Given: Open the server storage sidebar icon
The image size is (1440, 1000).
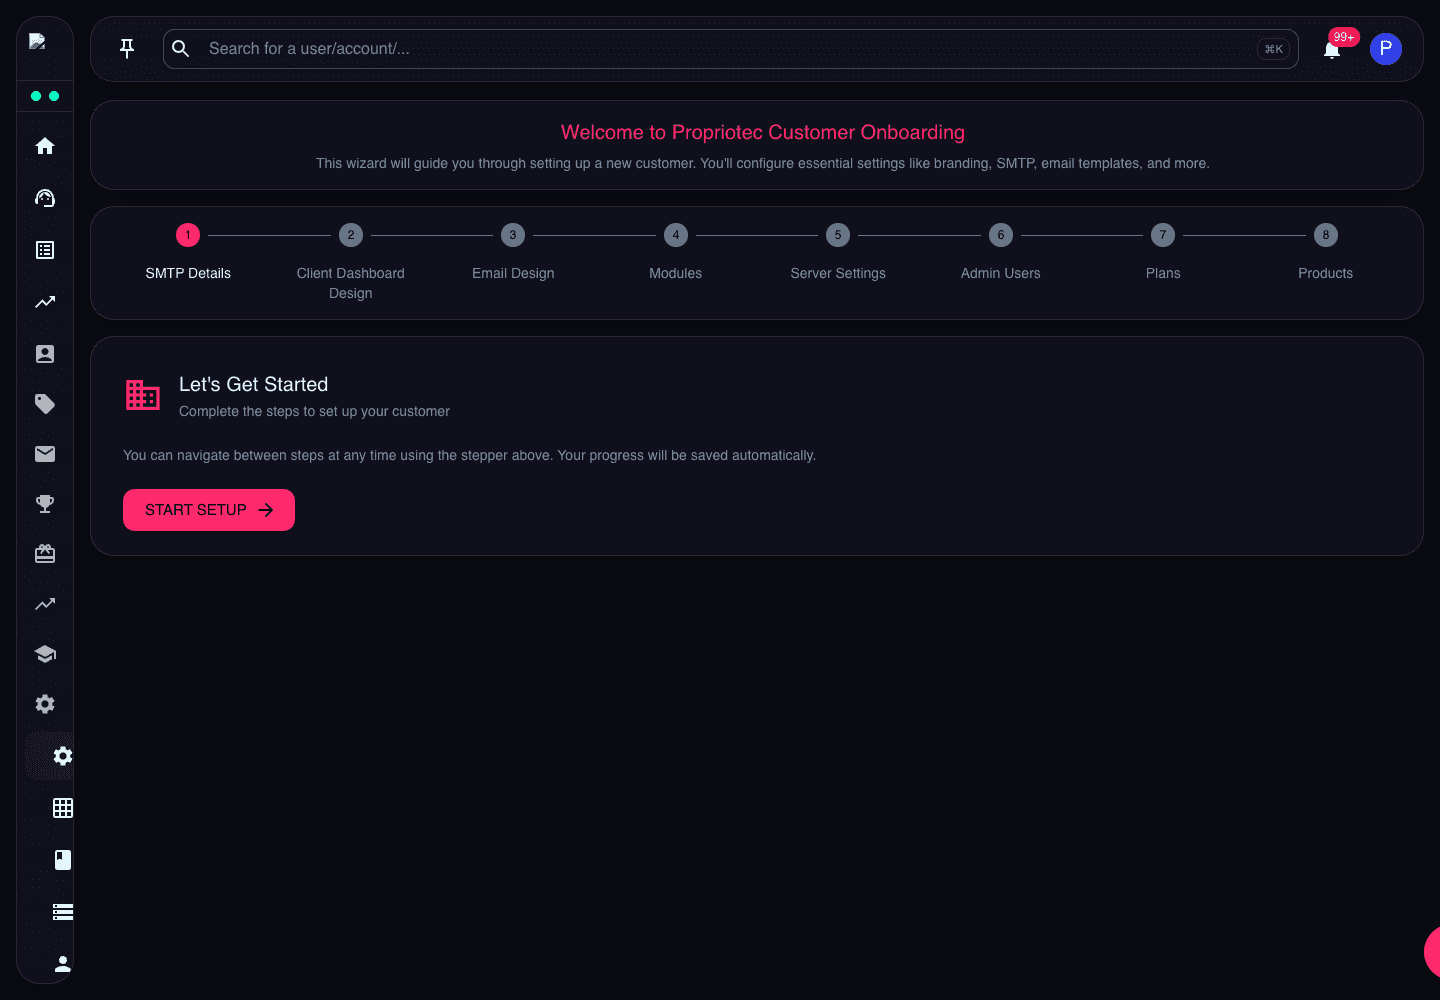Looking at the screenshot, I should point(63,912).
